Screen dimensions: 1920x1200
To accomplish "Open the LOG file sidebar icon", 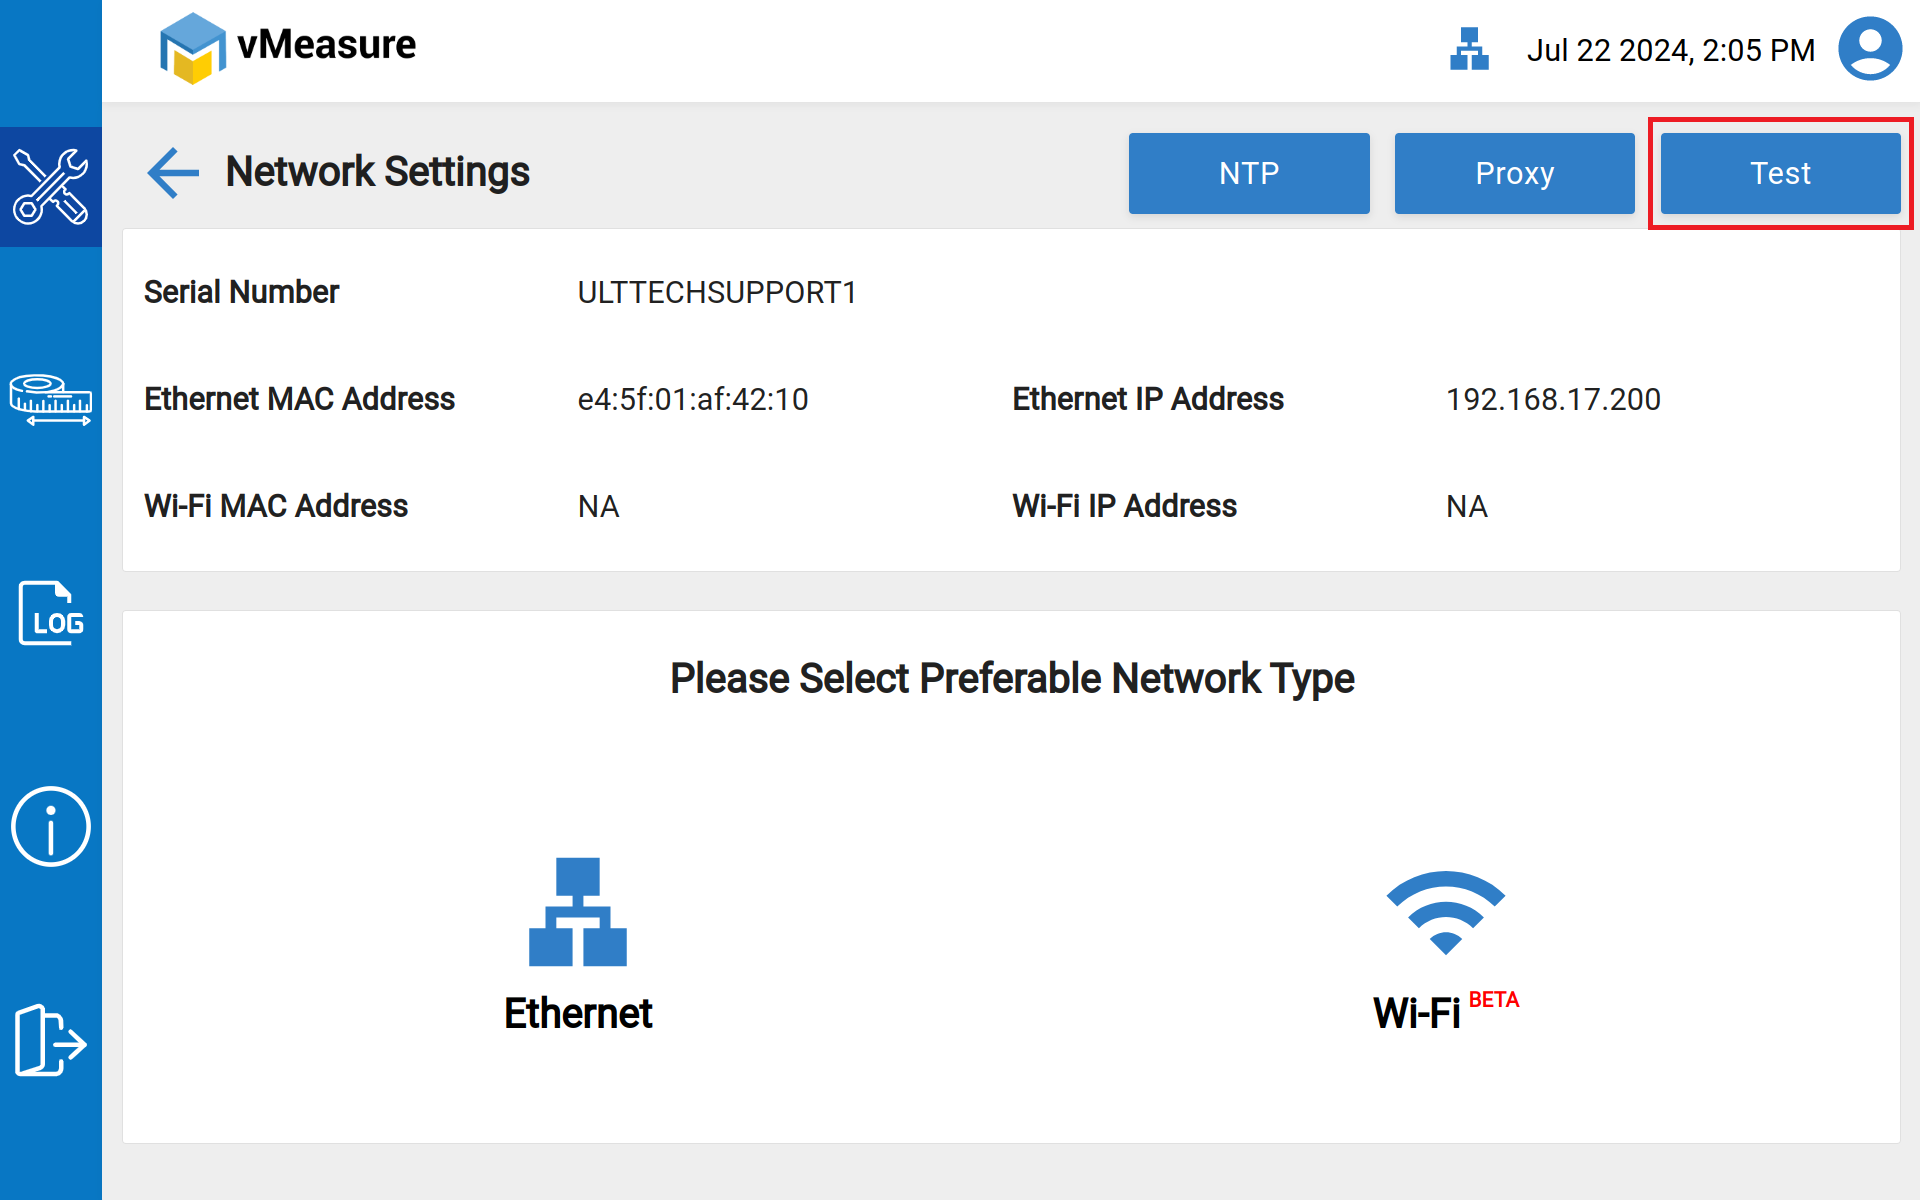I will (50, 613).
